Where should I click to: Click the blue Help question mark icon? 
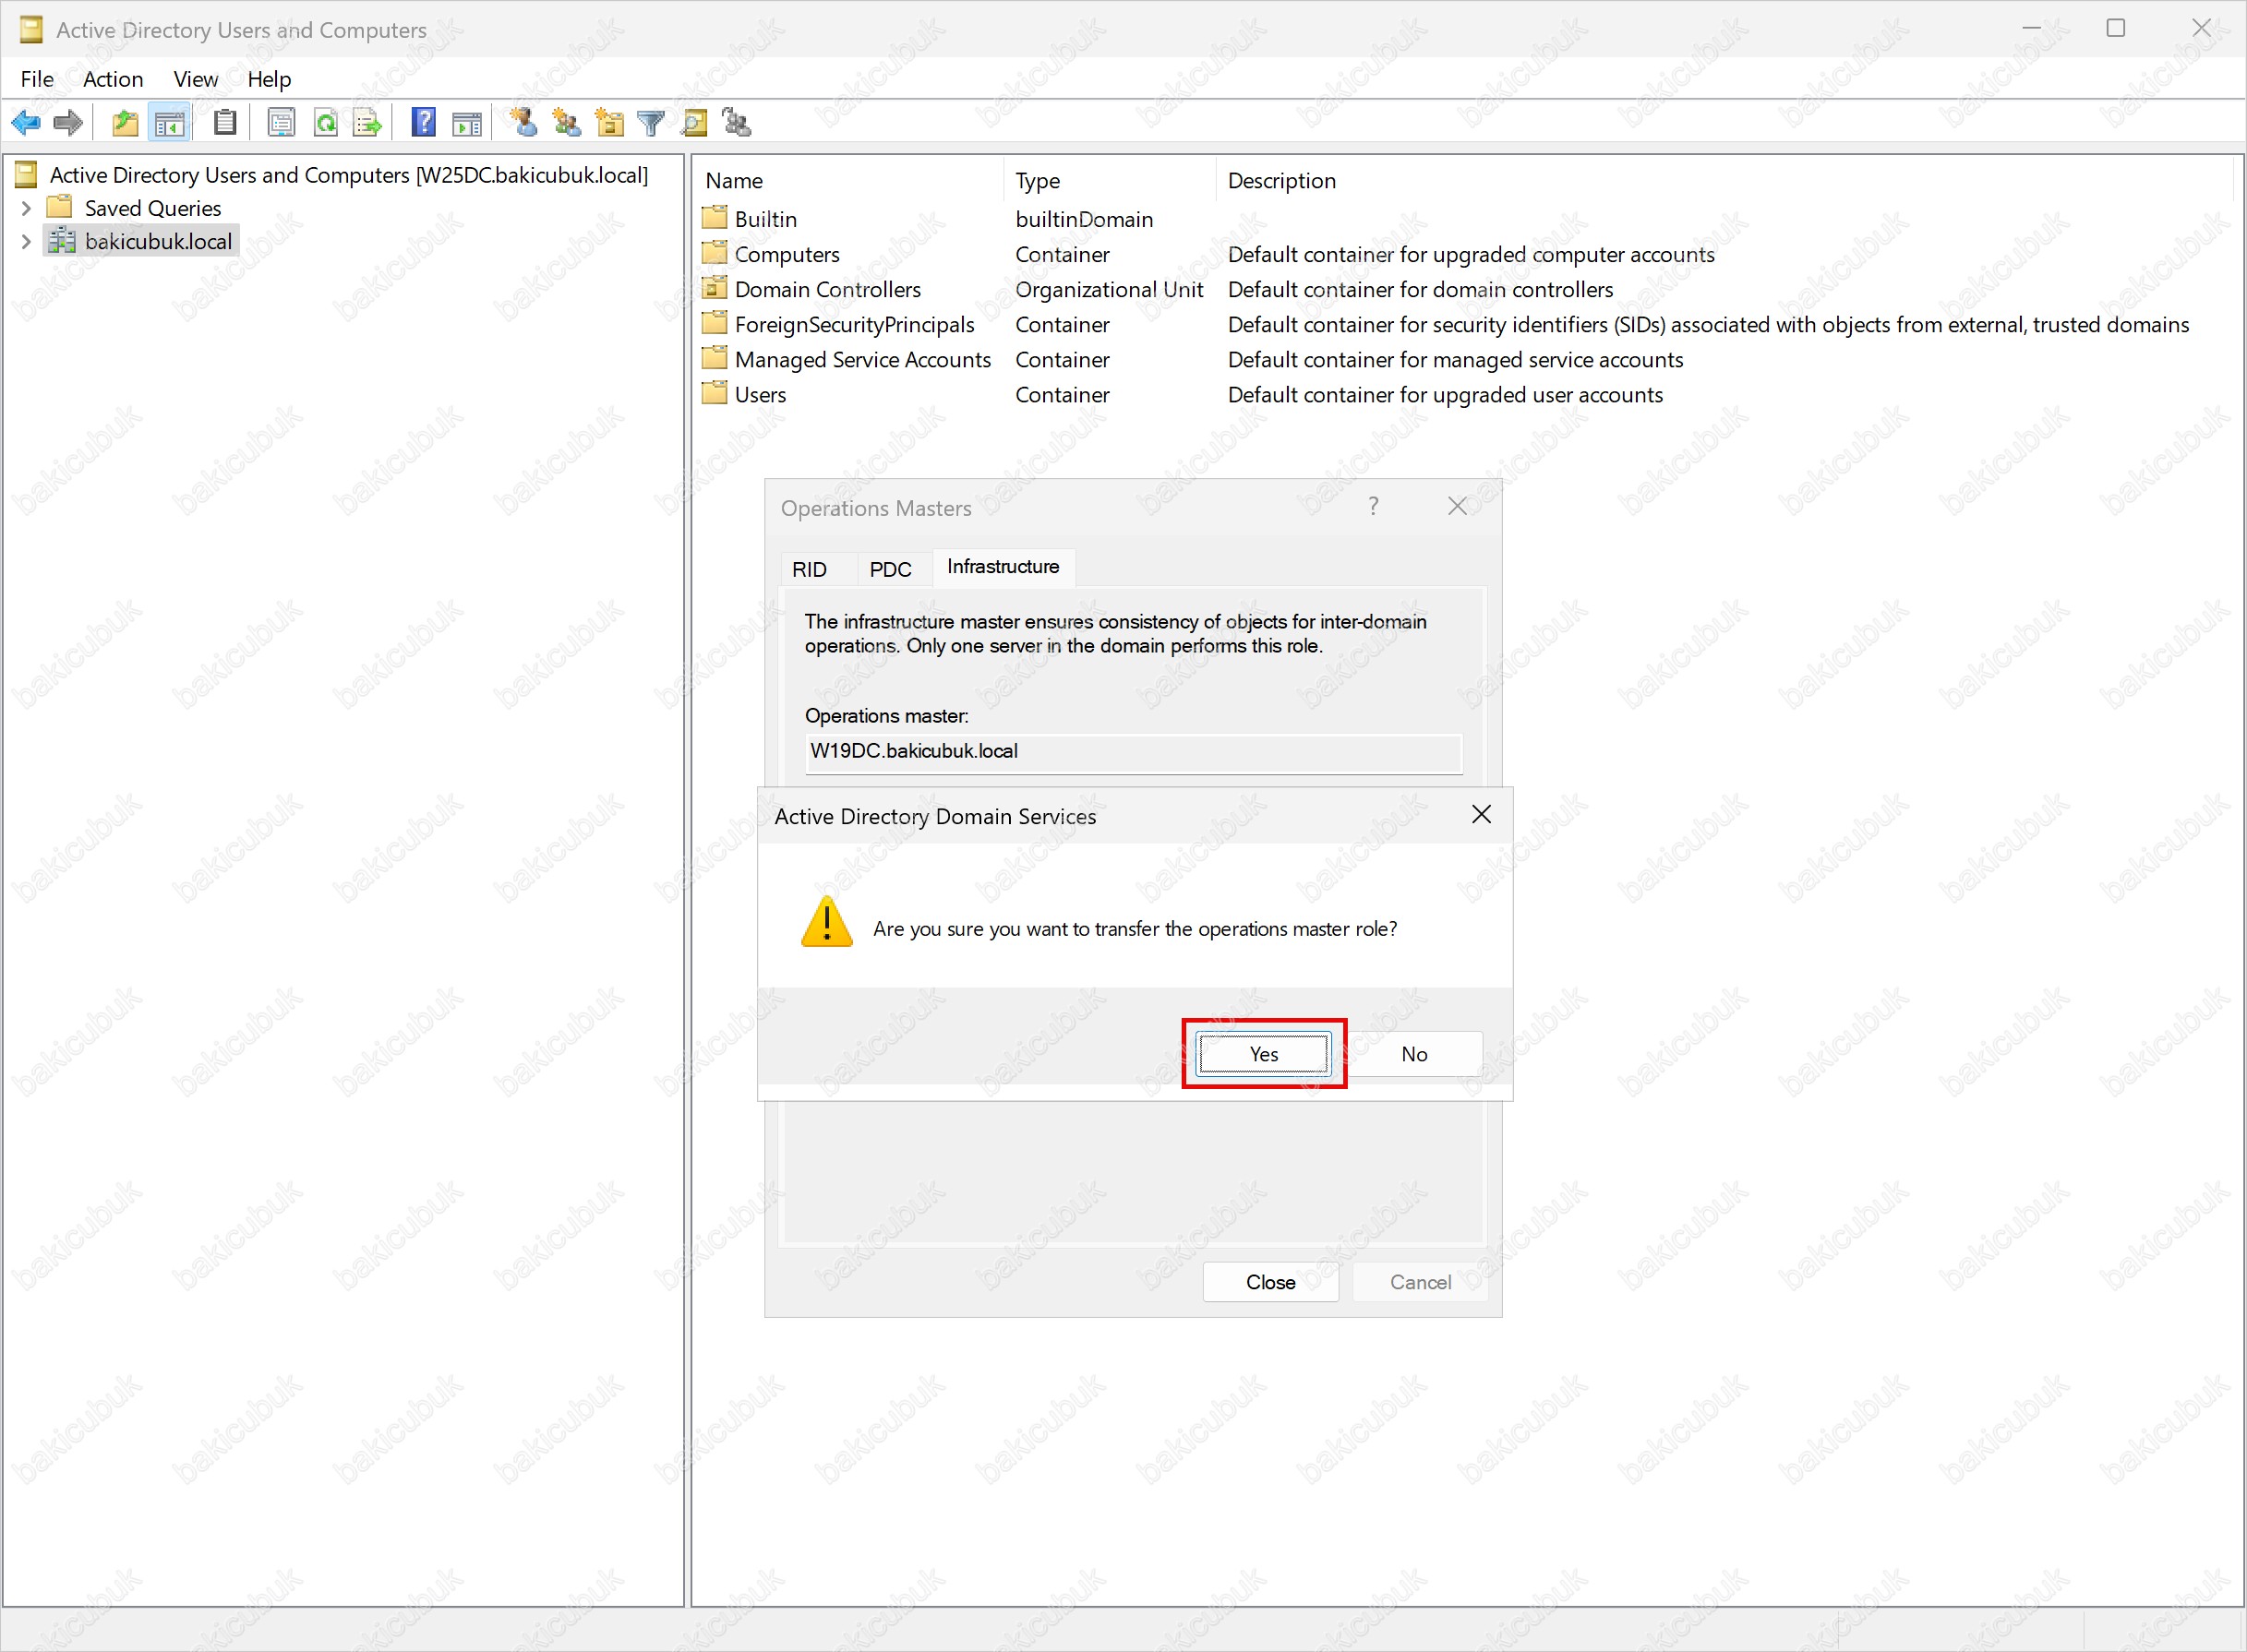coord(424,123)
